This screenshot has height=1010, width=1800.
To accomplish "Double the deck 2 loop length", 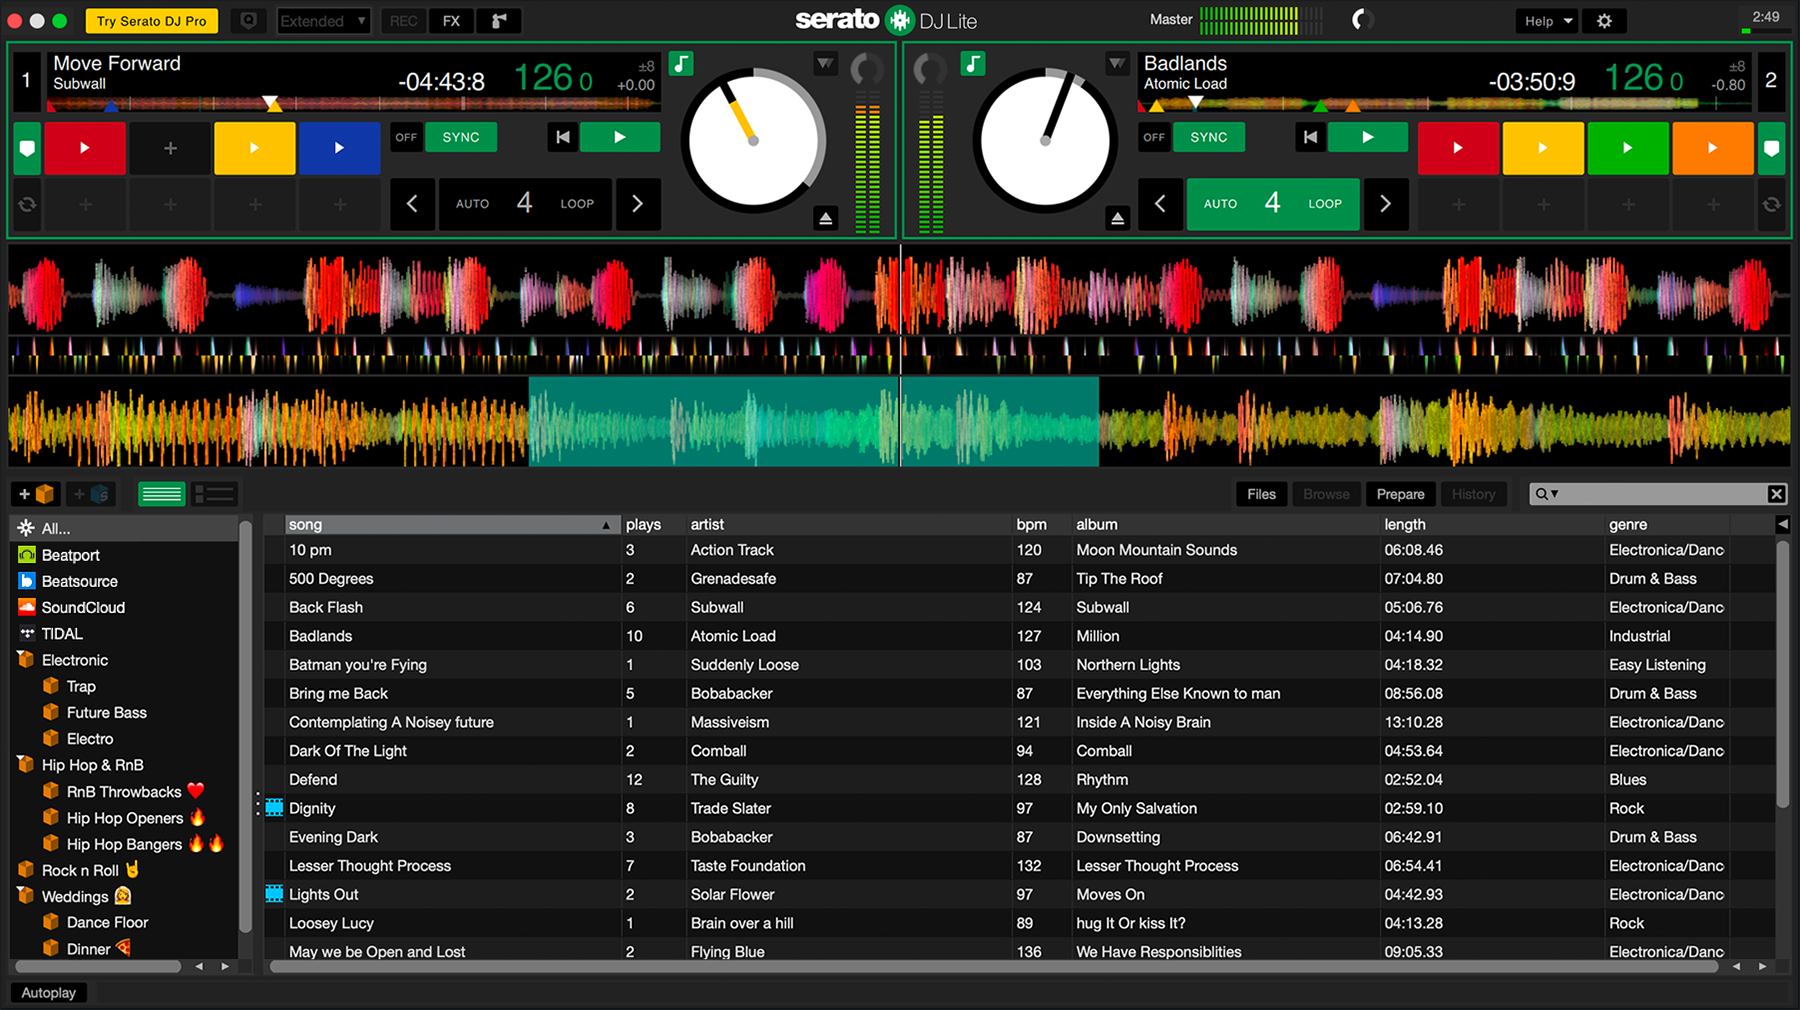I will (1385, 204).
